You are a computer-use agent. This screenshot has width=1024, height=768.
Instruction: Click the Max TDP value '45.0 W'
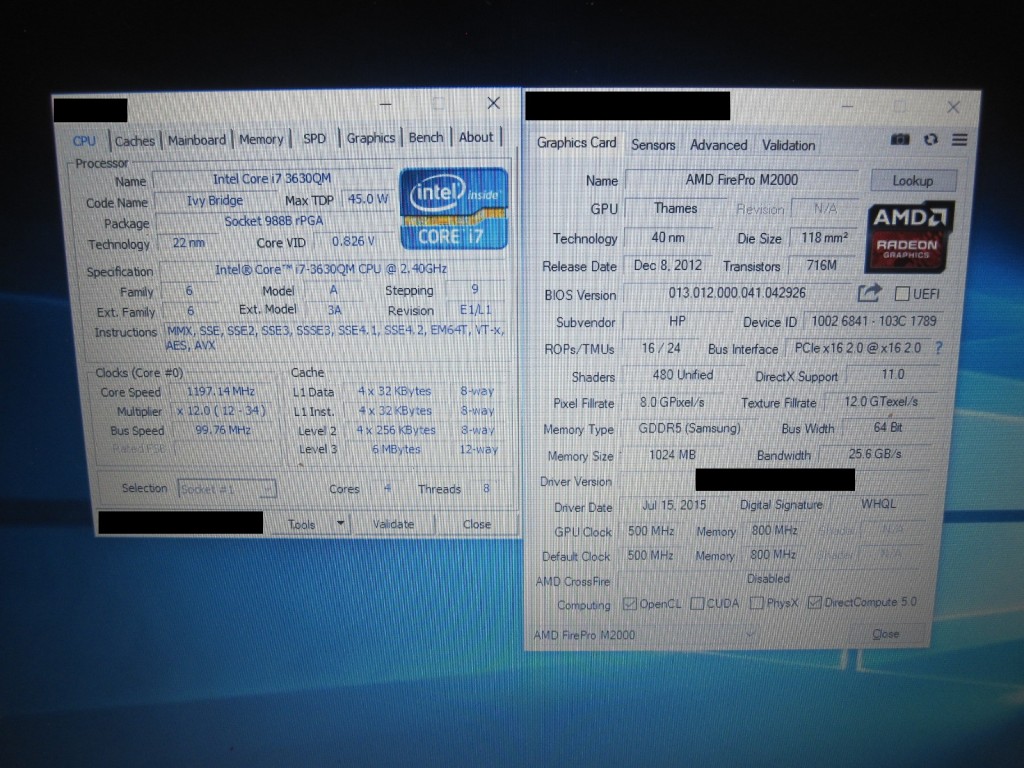coord(368,199)
